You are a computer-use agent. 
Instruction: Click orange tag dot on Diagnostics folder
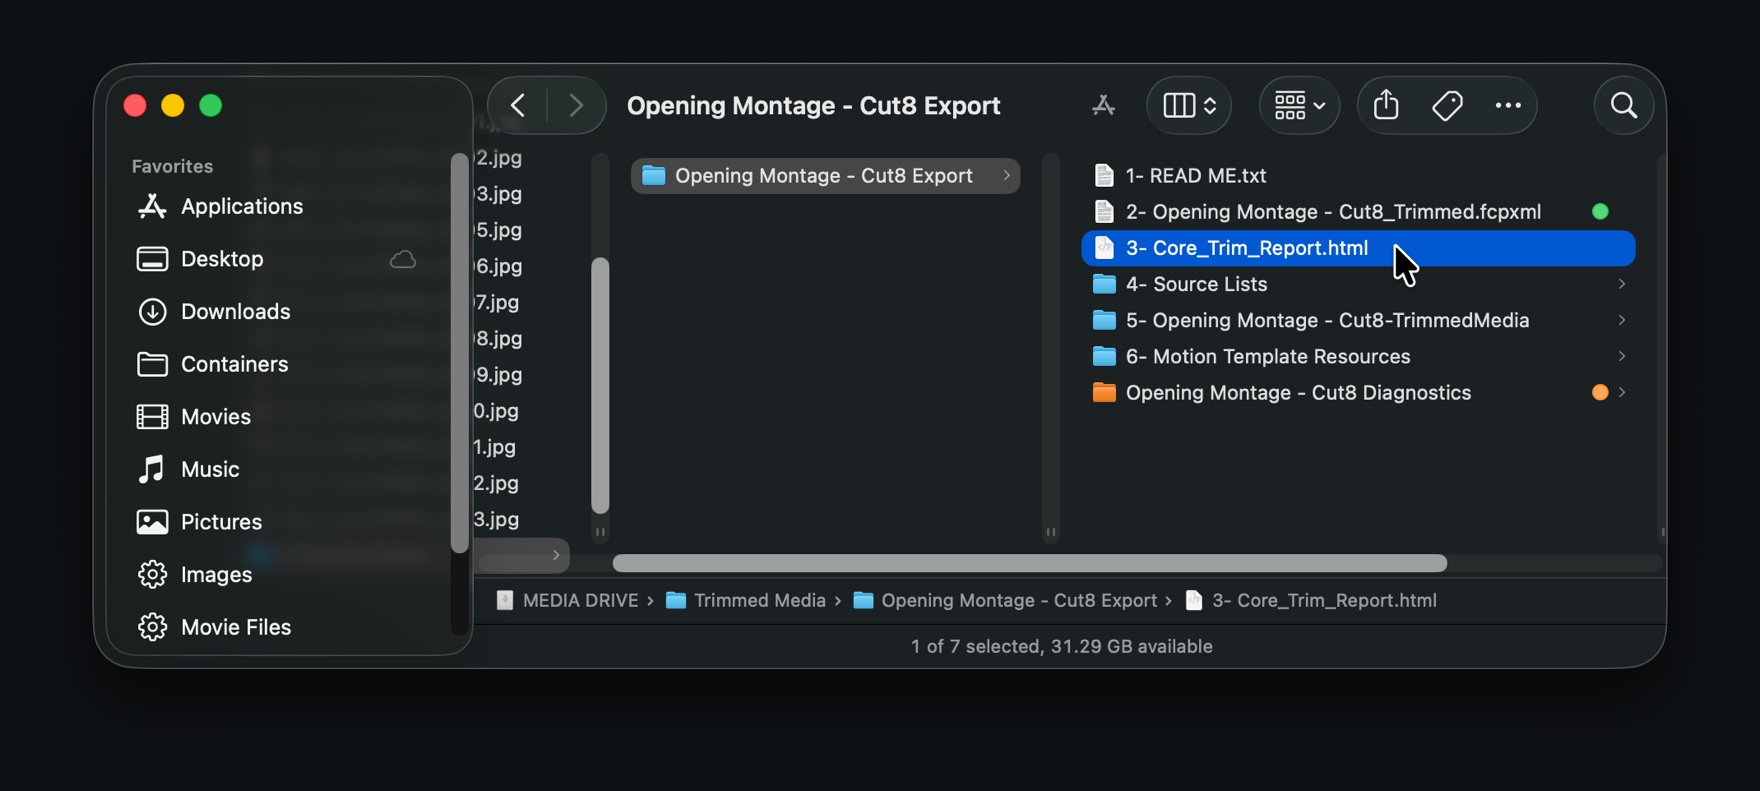click(x=1600, y=393)
